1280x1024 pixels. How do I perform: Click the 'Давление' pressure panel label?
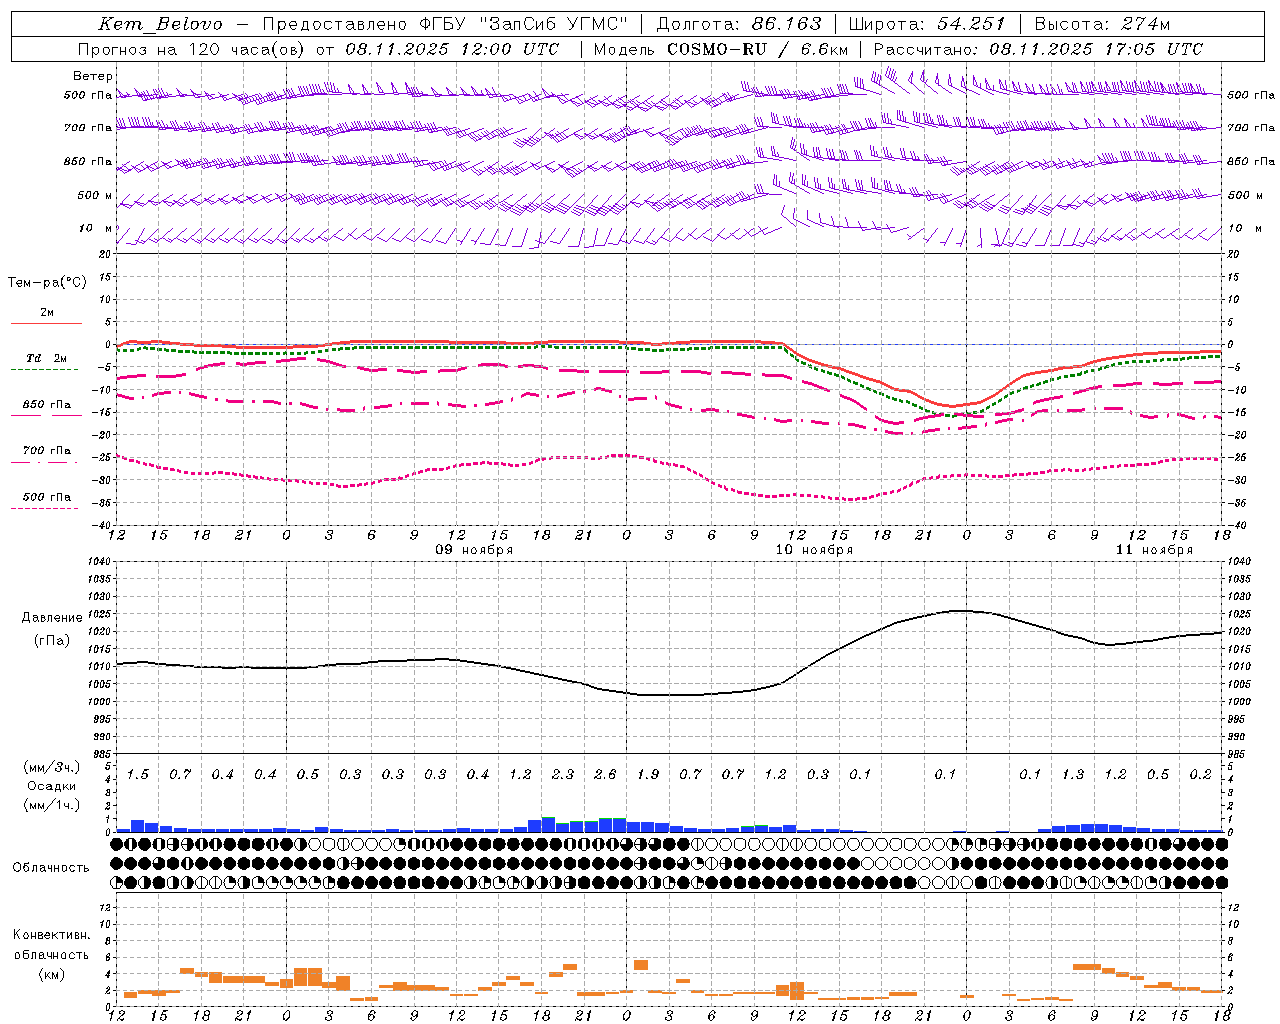click(x=52, y=618)
